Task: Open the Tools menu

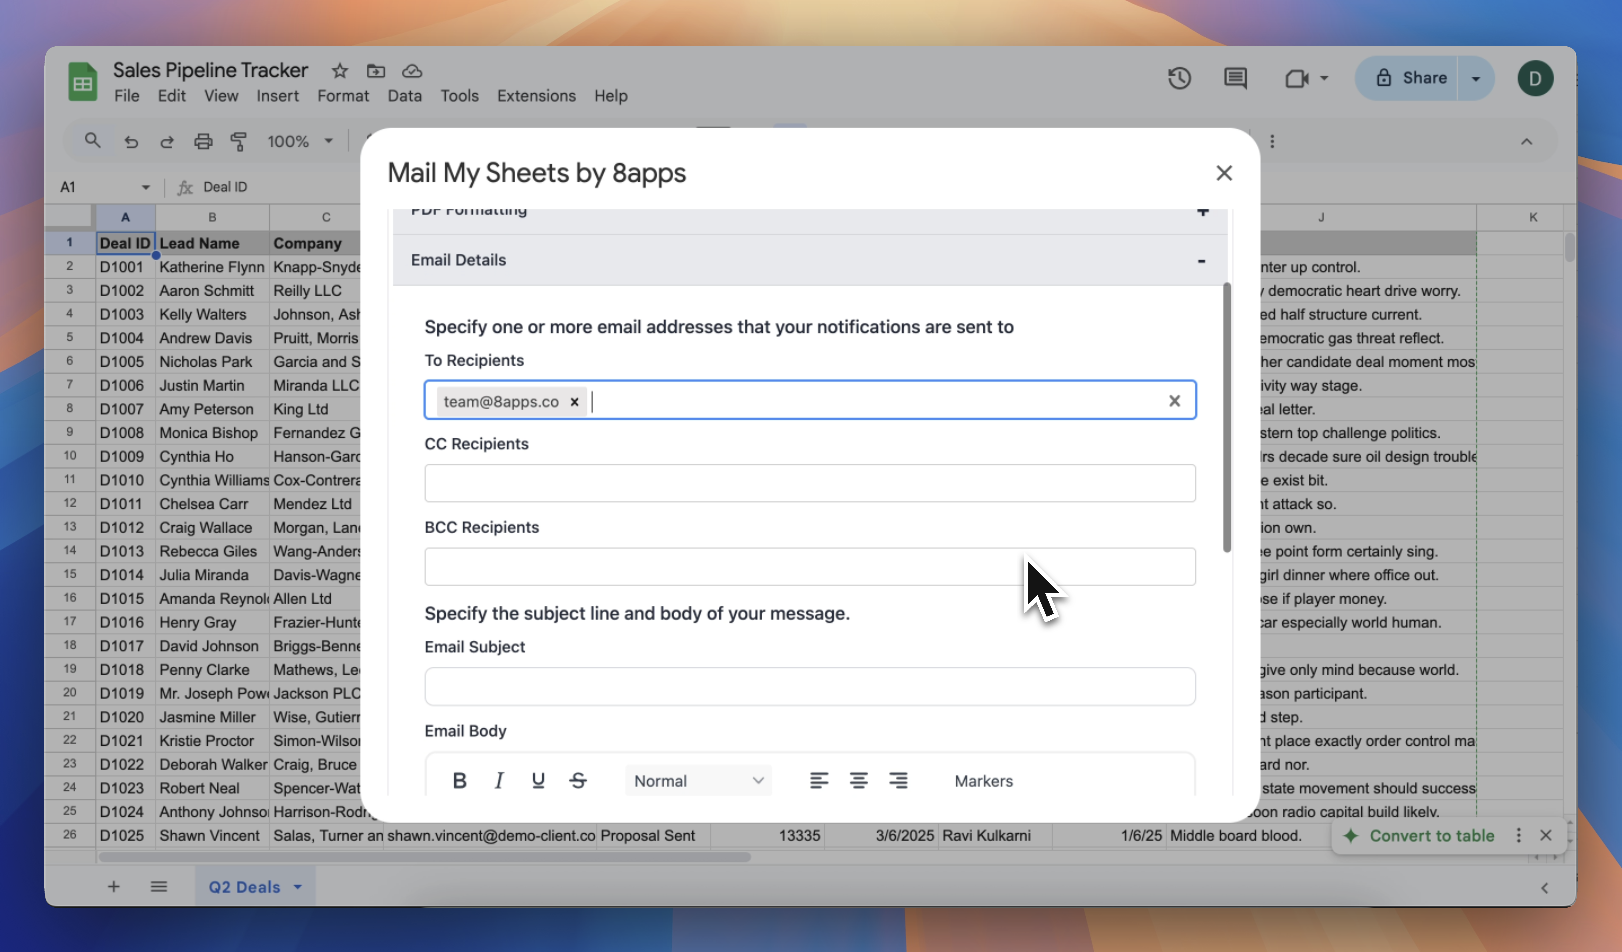Action: pyautogui.click(x=460, y=96)
